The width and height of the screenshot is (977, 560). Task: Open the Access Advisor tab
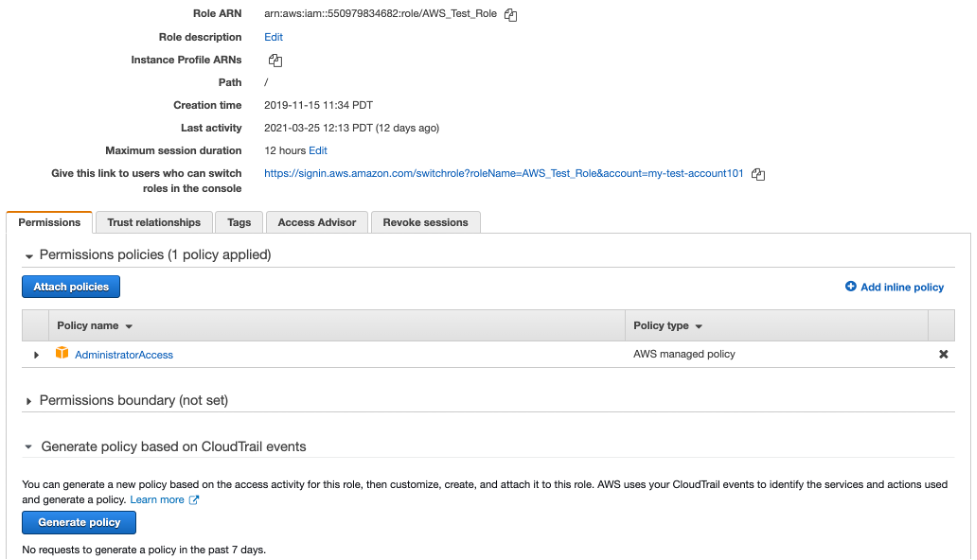coord(316,222)
